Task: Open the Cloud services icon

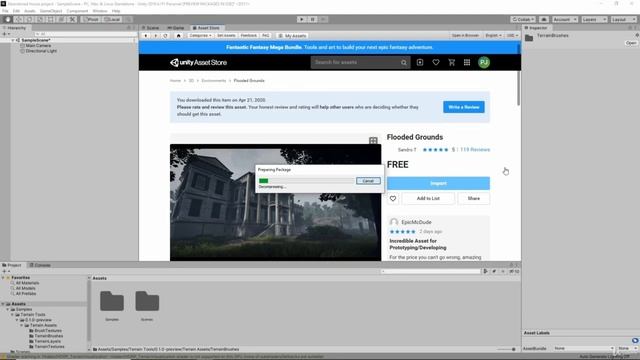Action: 544,19
